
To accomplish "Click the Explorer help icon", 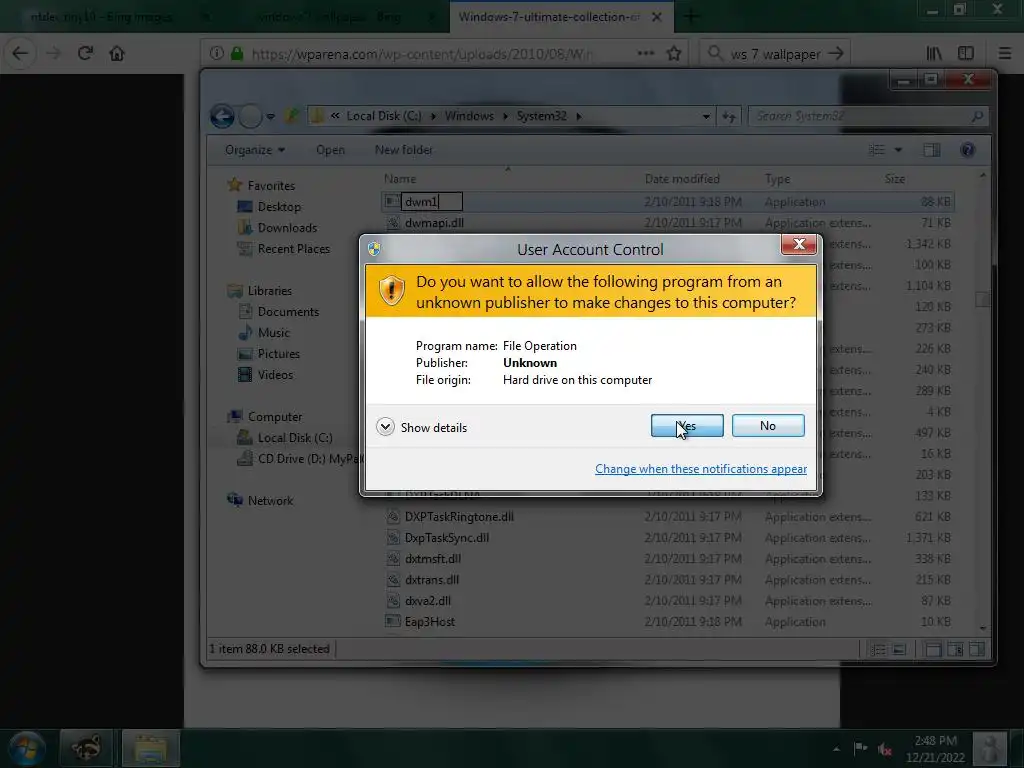I will point(968,150).
